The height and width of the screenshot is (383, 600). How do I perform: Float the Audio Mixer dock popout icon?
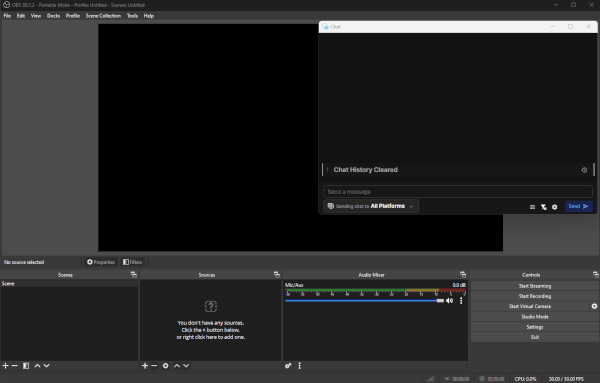pos(463,274)
